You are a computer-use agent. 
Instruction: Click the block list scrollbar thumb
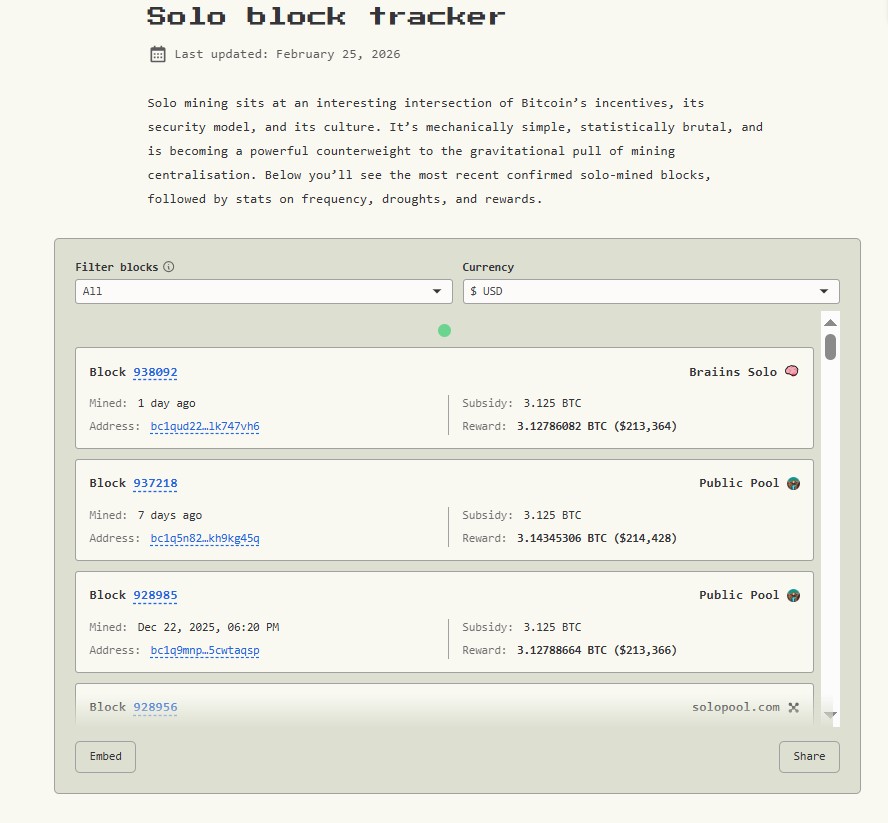click(830, 347)
